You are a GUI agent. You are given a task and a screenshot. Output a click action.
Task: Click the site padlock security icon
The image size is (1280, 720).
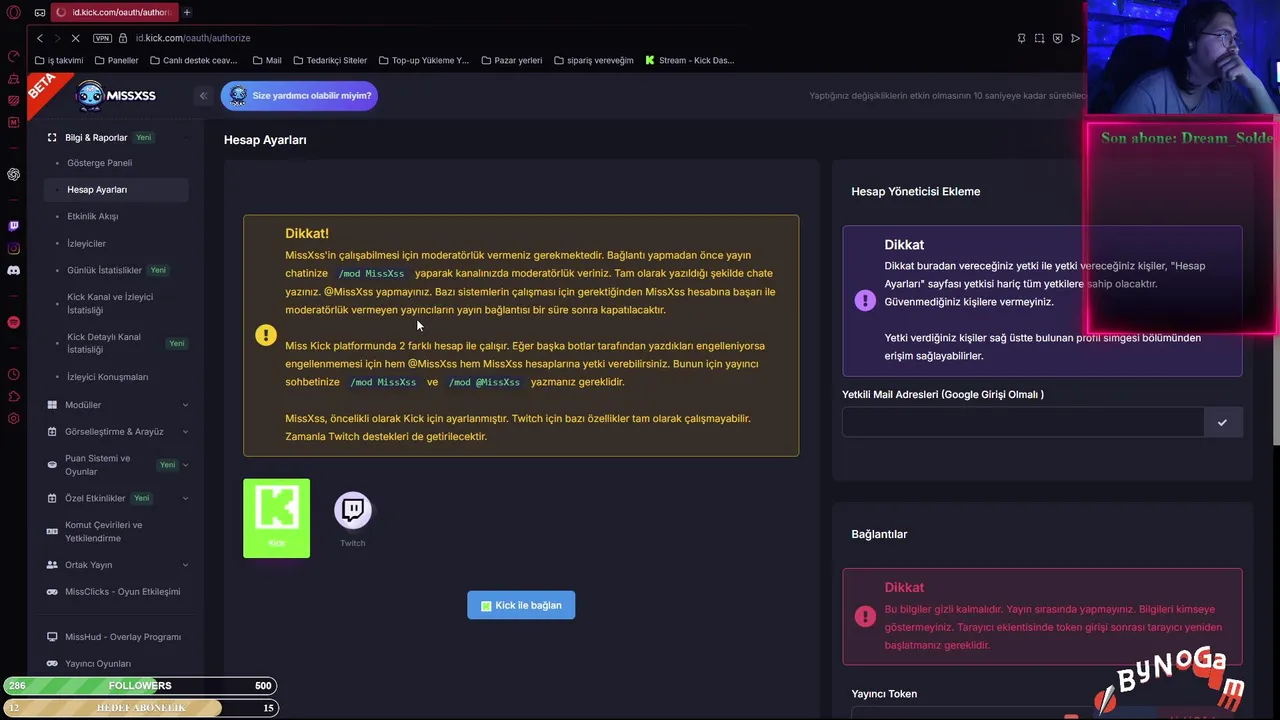[x=123, y=38]
